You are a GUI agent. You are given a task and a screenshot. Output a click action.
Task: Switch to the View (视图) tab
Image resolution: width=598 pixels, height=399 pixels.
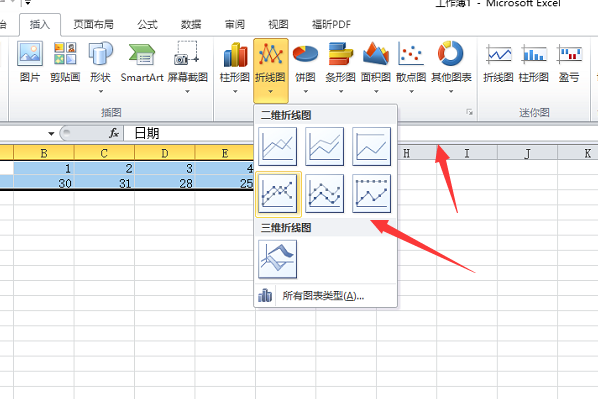278,25
